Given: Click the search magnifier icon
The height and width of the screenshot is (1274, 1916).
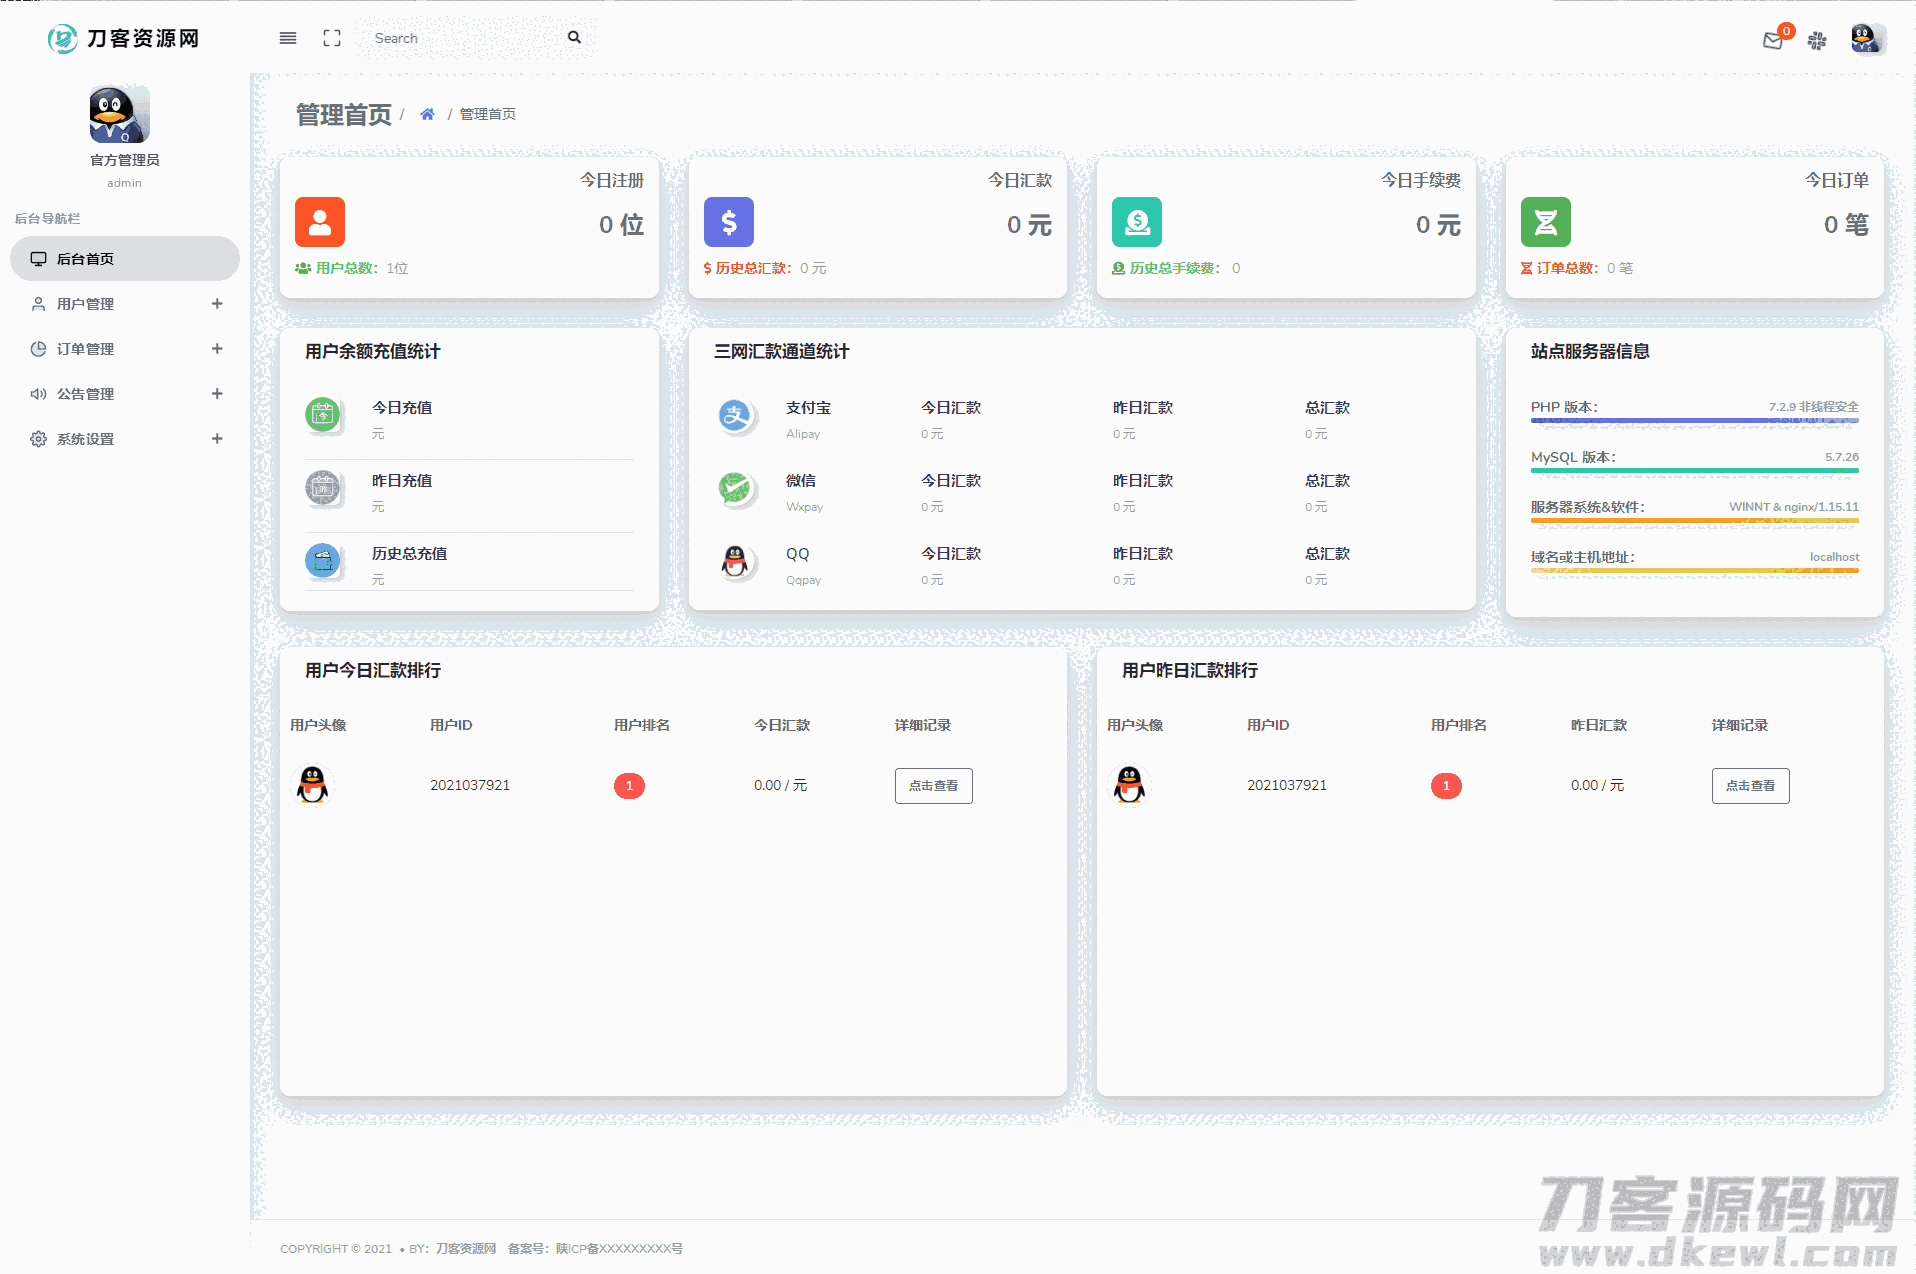Looking at the screenshot, I should pyautogui.click(x=574, y=37).
